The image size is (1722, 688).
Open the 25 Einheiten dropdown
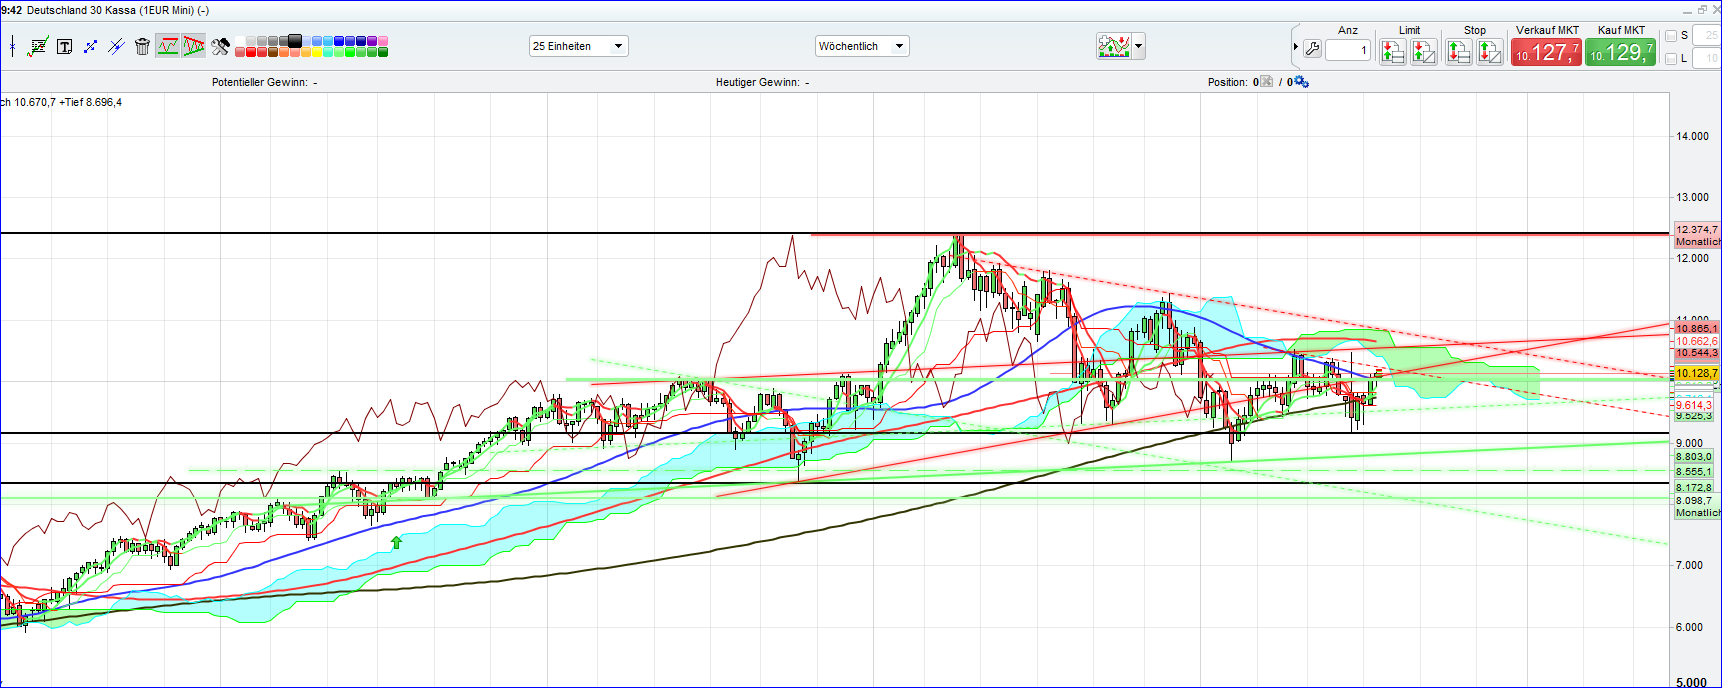point(578,46)
